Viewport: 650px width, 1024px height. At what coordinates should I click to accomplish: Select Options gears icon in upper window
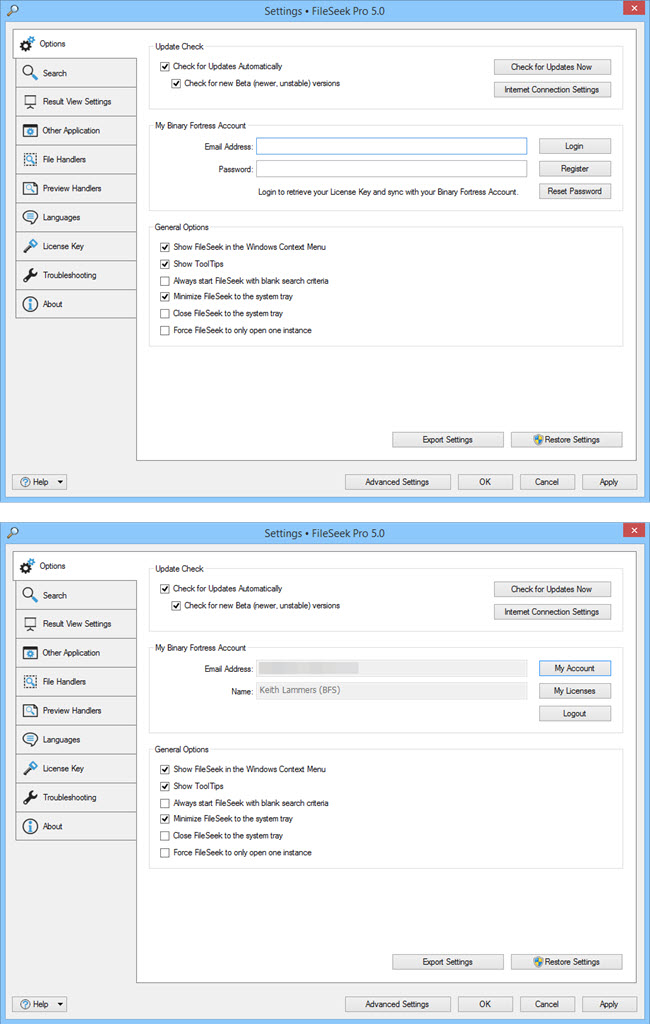(x=27, y=44)
